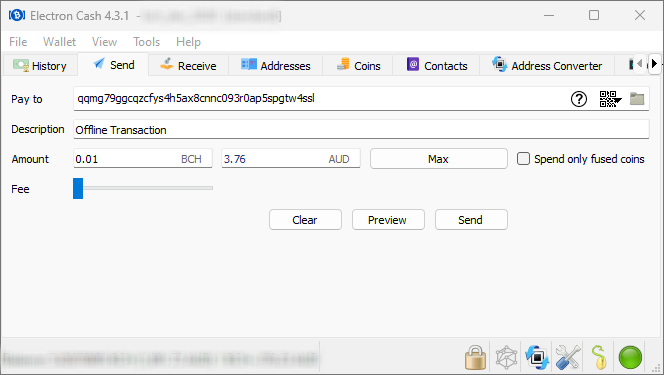Minimize the Electron Cash window
This screenshot has width=664, height=375.
[549, 15]
